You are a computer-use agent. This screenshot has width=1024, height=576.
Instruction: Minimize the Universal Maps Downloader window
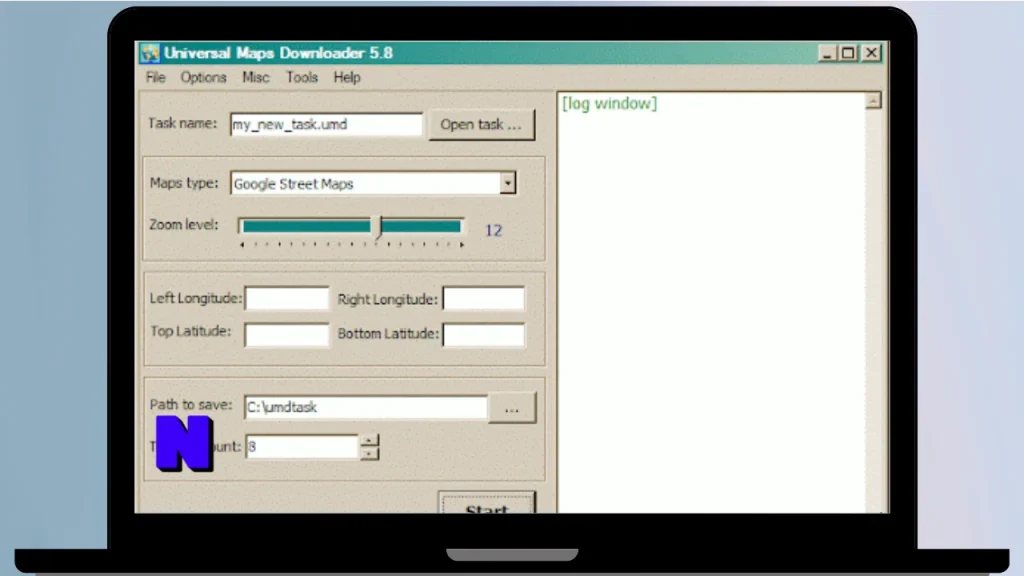click(x=827, y=54)
